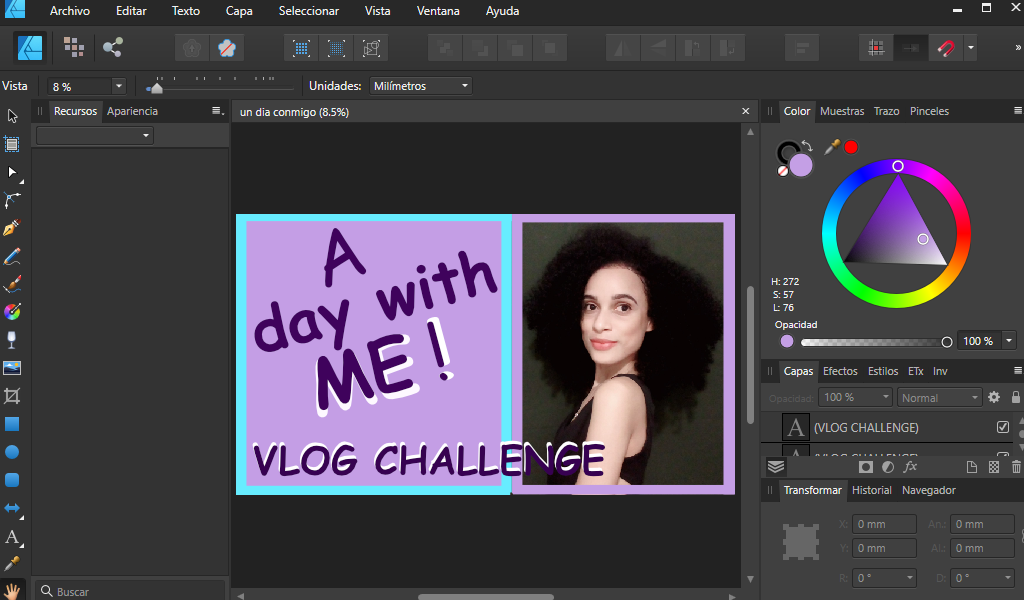Click the red color swatch in Color panel
This screenshot has height=600, width=1024.
pyautogui.click(x=850, y=148)
